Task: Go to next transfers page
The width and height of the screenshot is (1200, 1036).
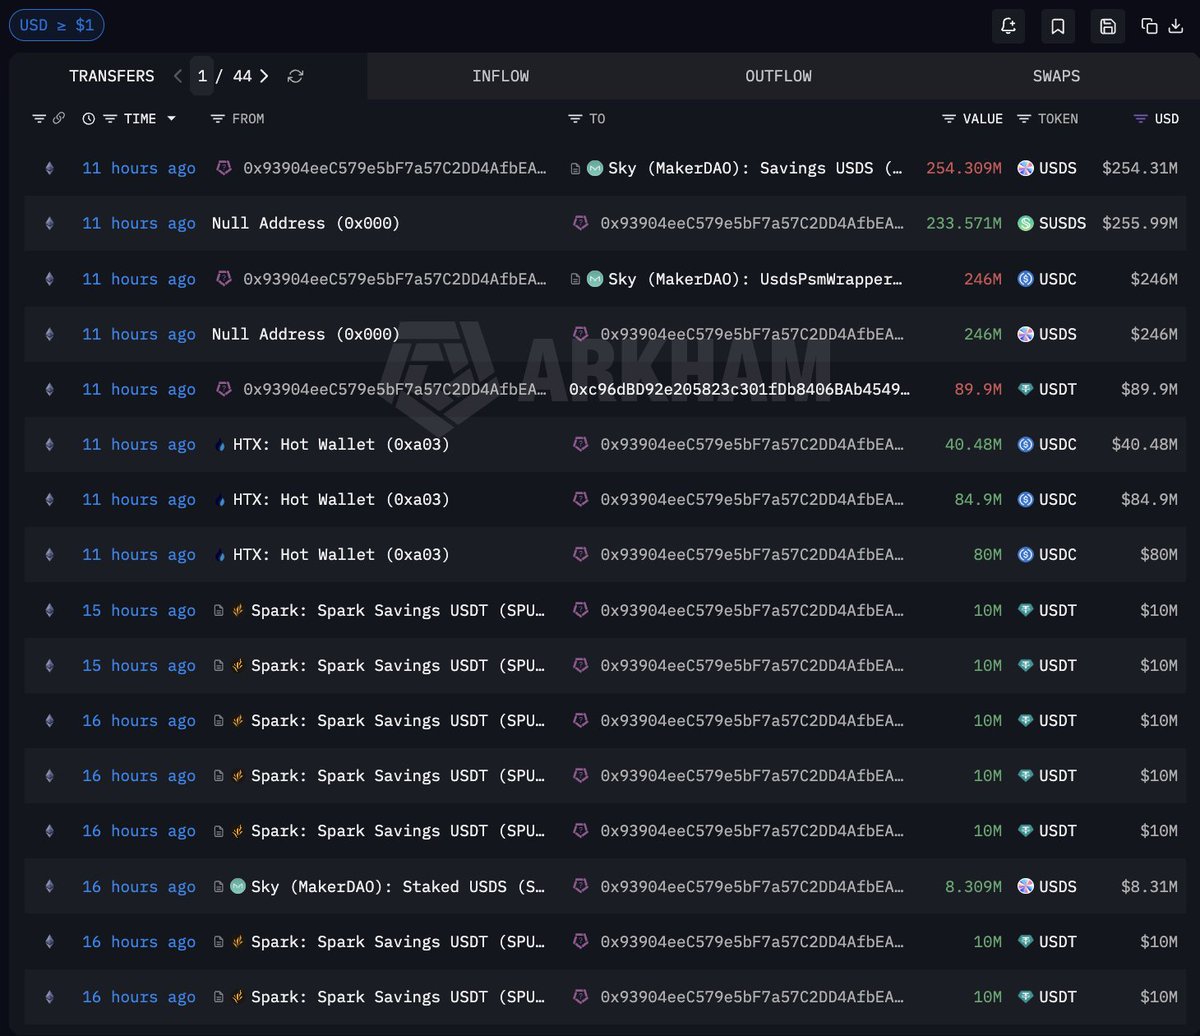Action: (264, 76)
